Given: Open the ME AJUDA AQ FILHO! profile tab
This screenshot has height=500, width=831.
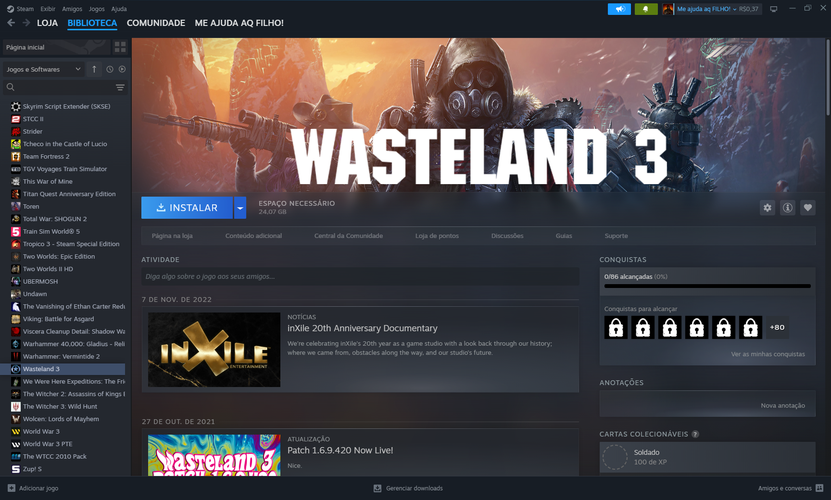Looking at the screenshot, I should (239, 23).
